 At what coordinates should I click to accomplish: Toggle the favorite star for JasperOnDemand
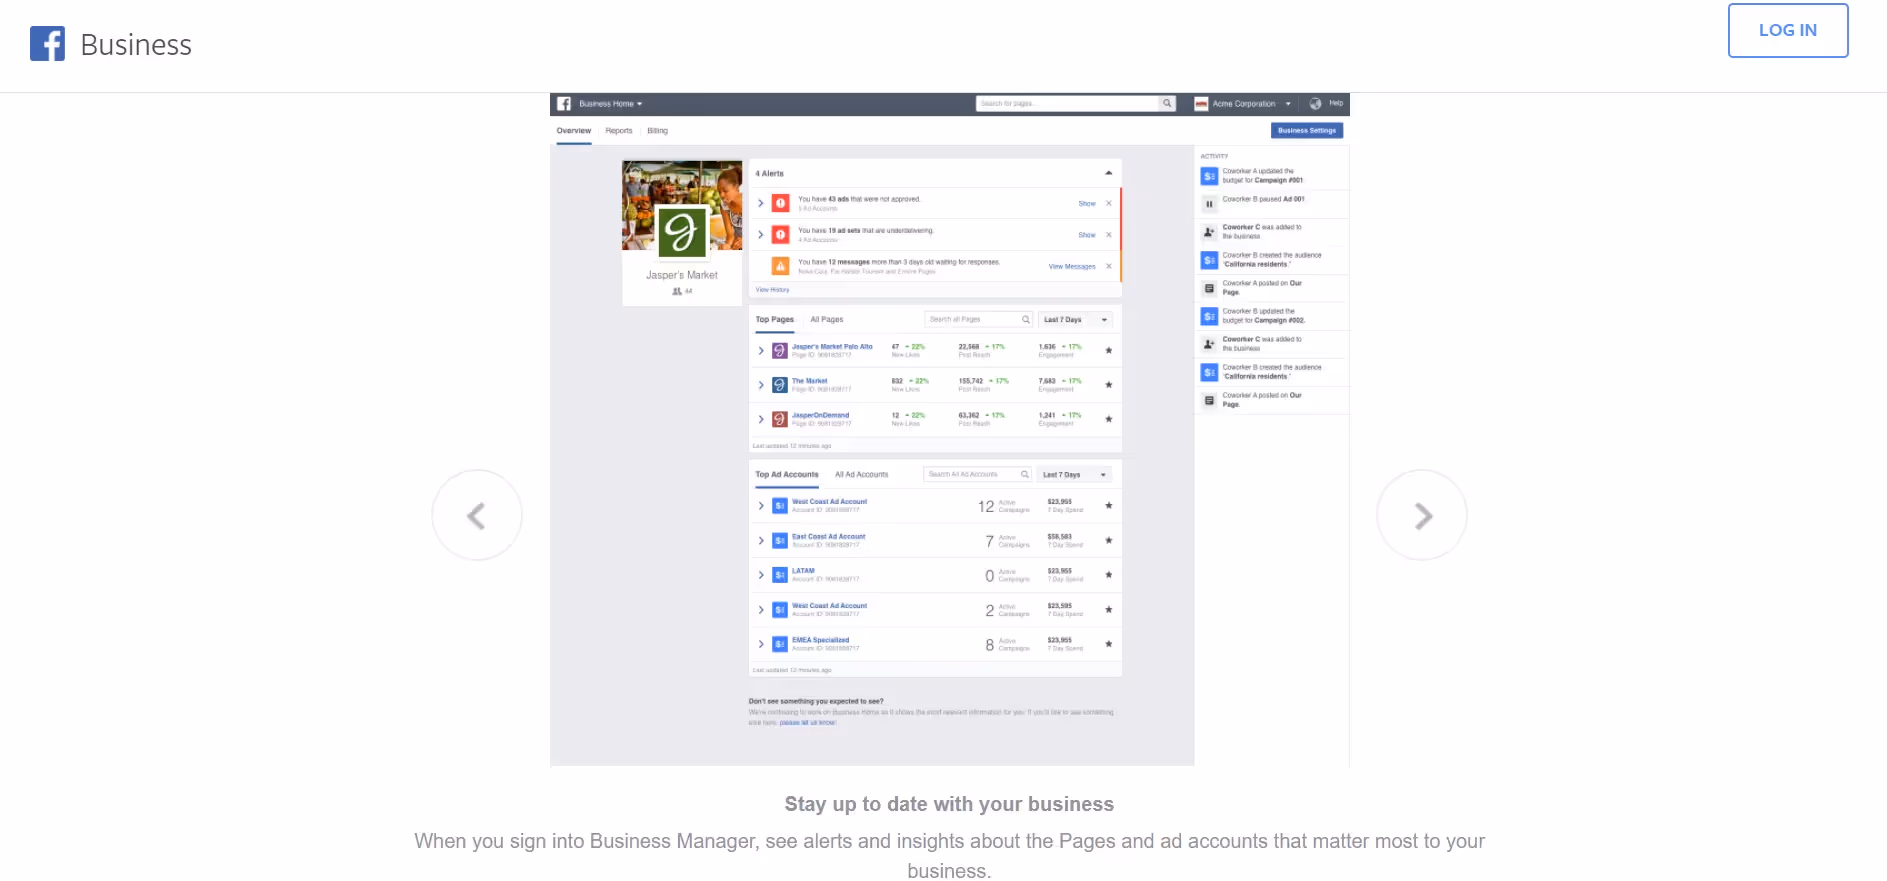(1109, 418)
